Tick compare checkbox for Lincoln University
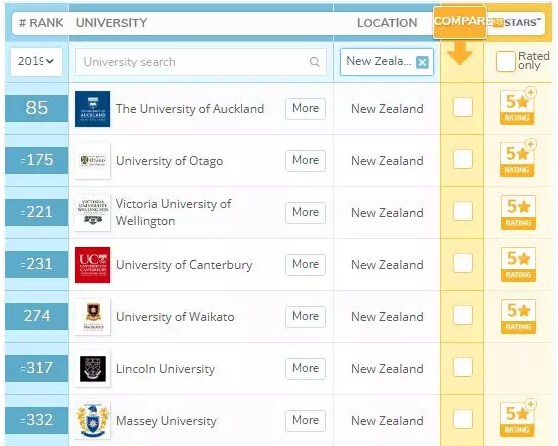This screenshot has height=446, width=558. (x=463, y=367)
